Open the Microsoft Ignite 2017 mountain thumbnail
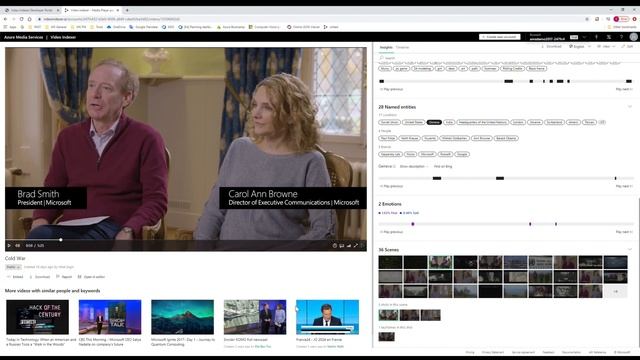The width and height of the screenshot is (640, 360). 182,317
